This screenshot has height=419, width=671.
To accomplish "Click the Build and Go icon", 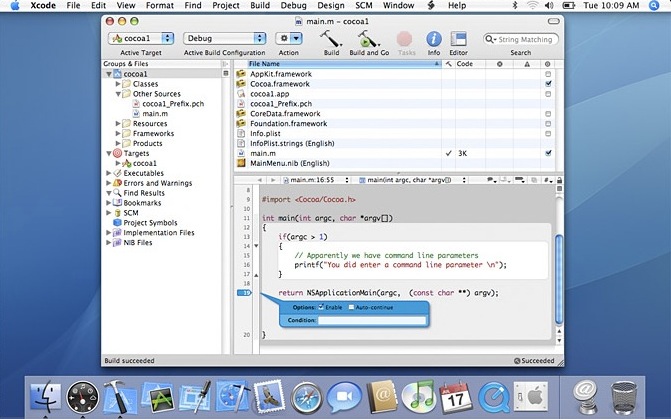I will click(368, 39).
